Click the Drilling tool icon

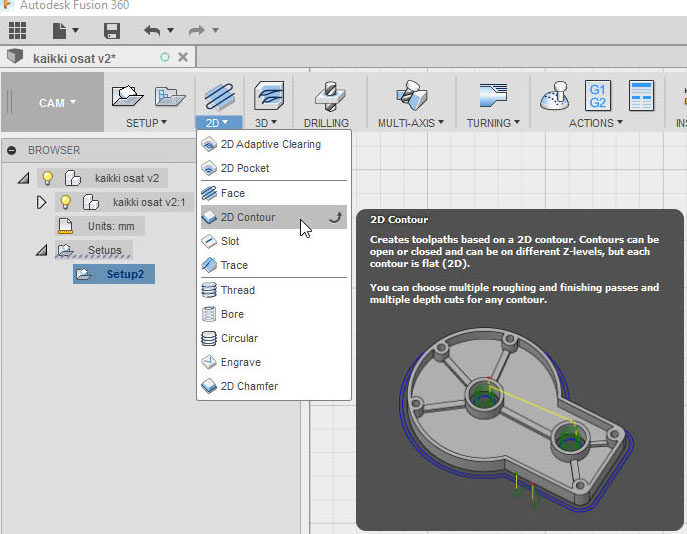330,96
